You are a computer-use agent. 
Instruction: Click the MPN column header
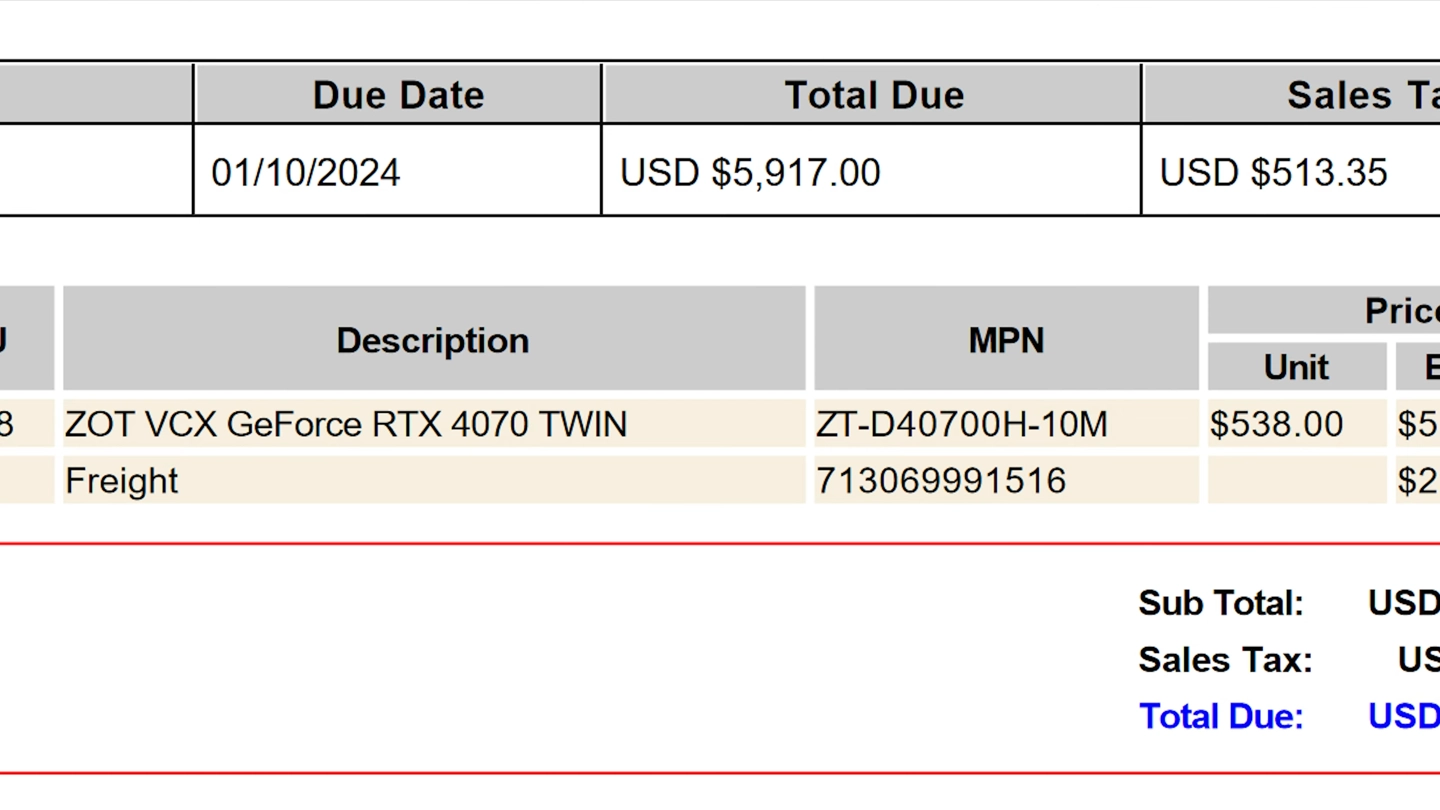(x=1006, y=339)
